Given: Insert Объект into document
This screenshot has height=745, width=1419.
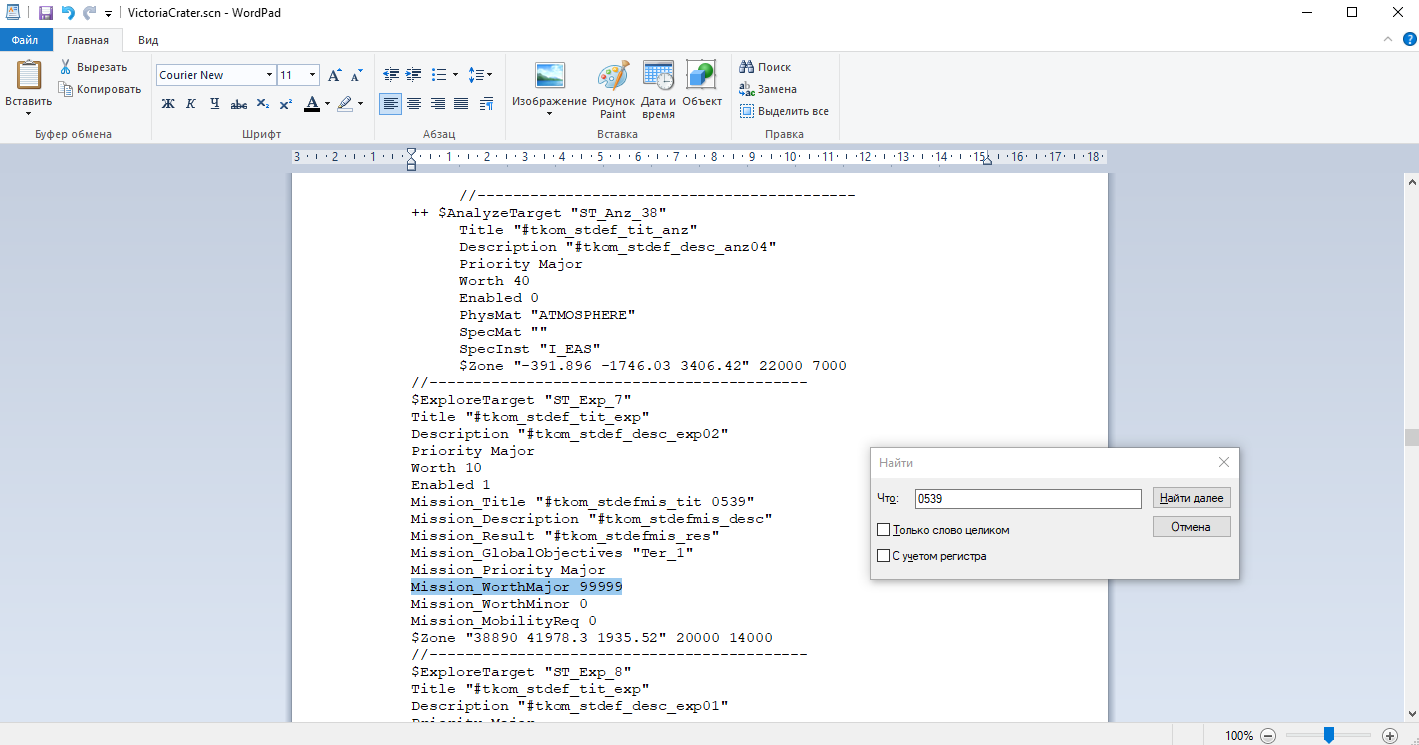Looking at the screenshot, I should [702, 83].
